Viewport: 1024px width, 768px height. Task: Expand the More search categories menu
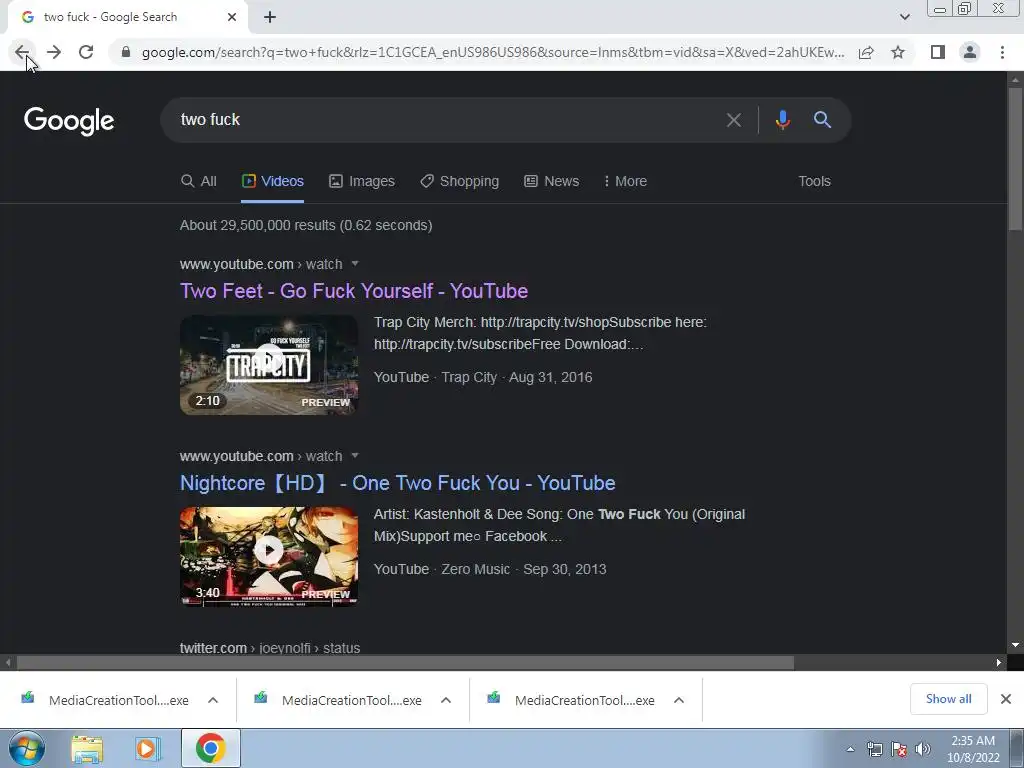tap(625, 182)
